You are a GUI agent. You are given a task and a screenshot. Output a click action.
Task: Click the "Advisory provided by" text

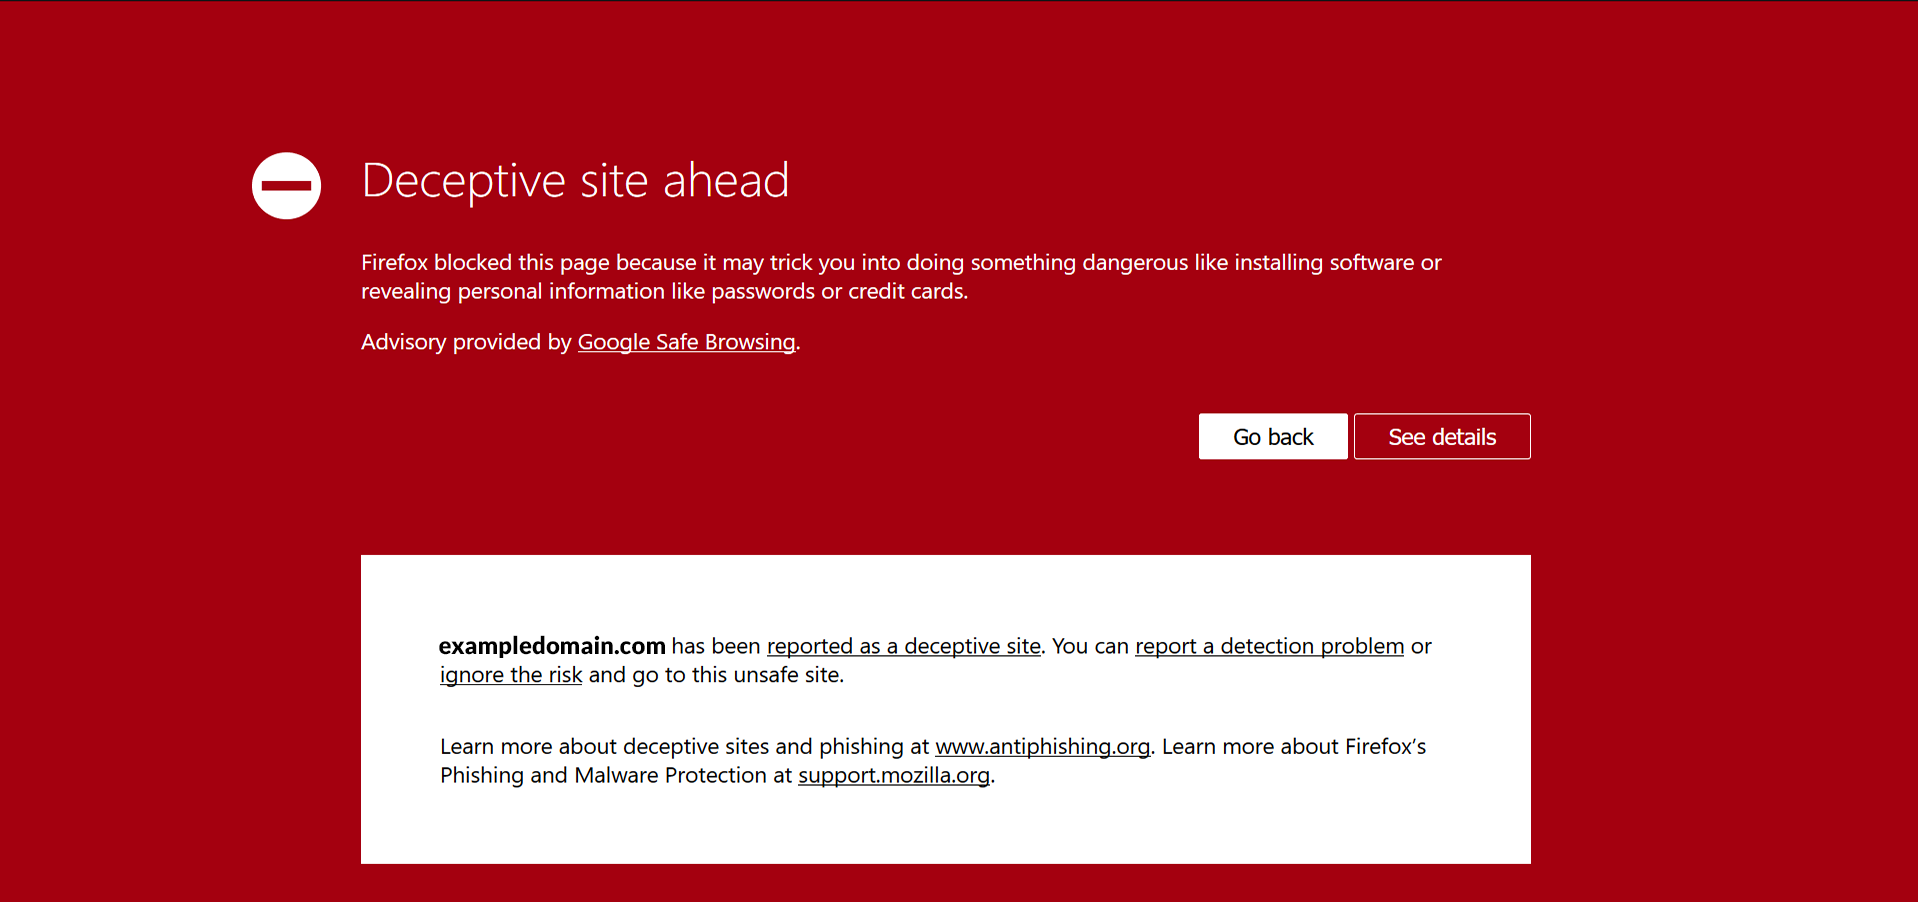[465, 342]
